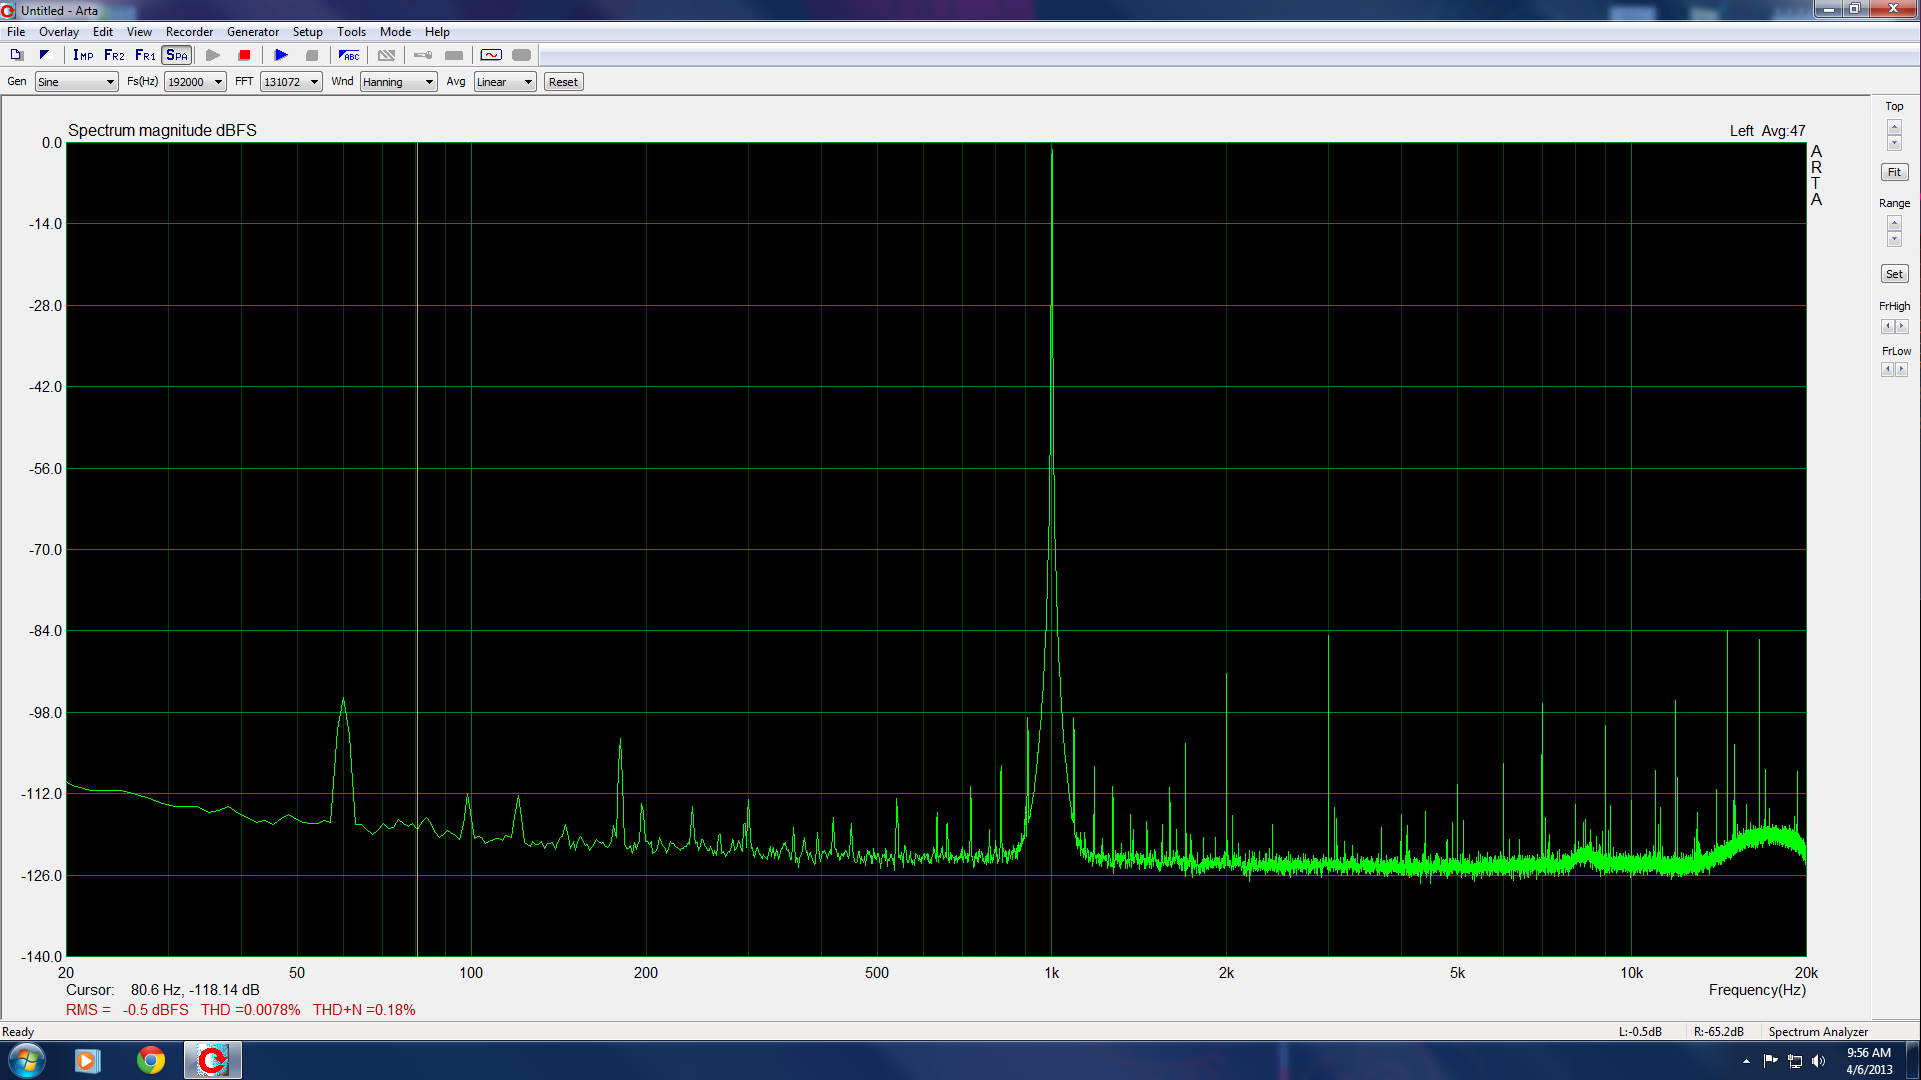Click the RMS = -0.5 dBFS readout
Image resolution: width=1921 pixels, height=1080 pixels.
pos(127,1010)
